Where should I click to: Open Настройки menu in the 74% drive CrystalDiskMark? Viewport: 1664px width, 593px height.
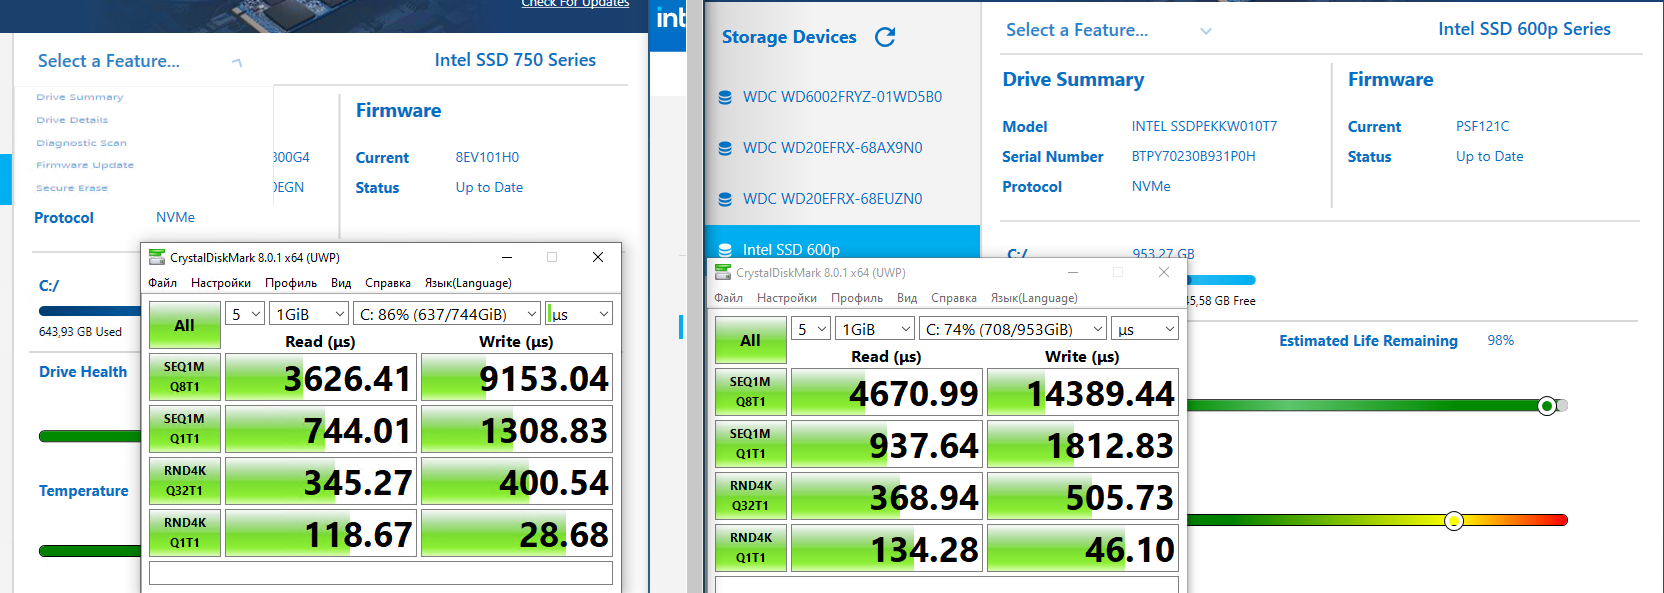[x=787, y=298]
